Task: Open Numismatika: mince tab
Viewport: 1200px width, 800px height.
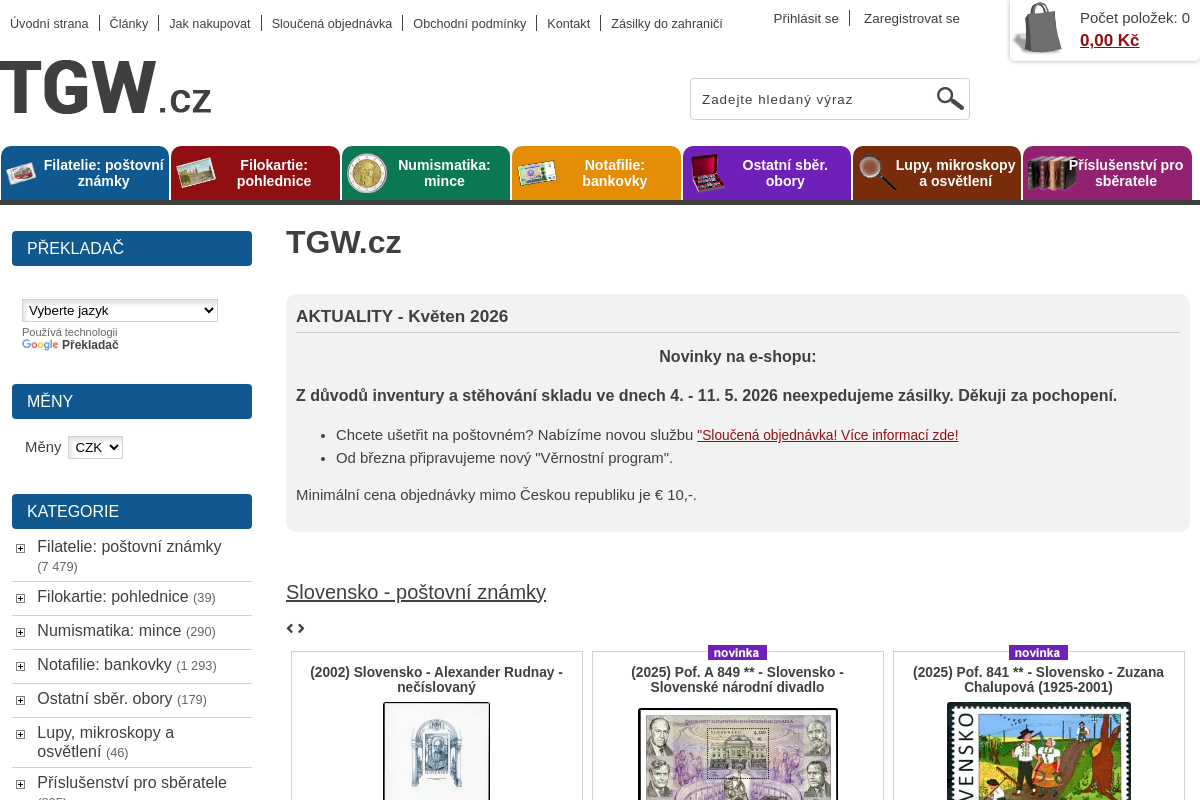Action: [x=426, y=173]
